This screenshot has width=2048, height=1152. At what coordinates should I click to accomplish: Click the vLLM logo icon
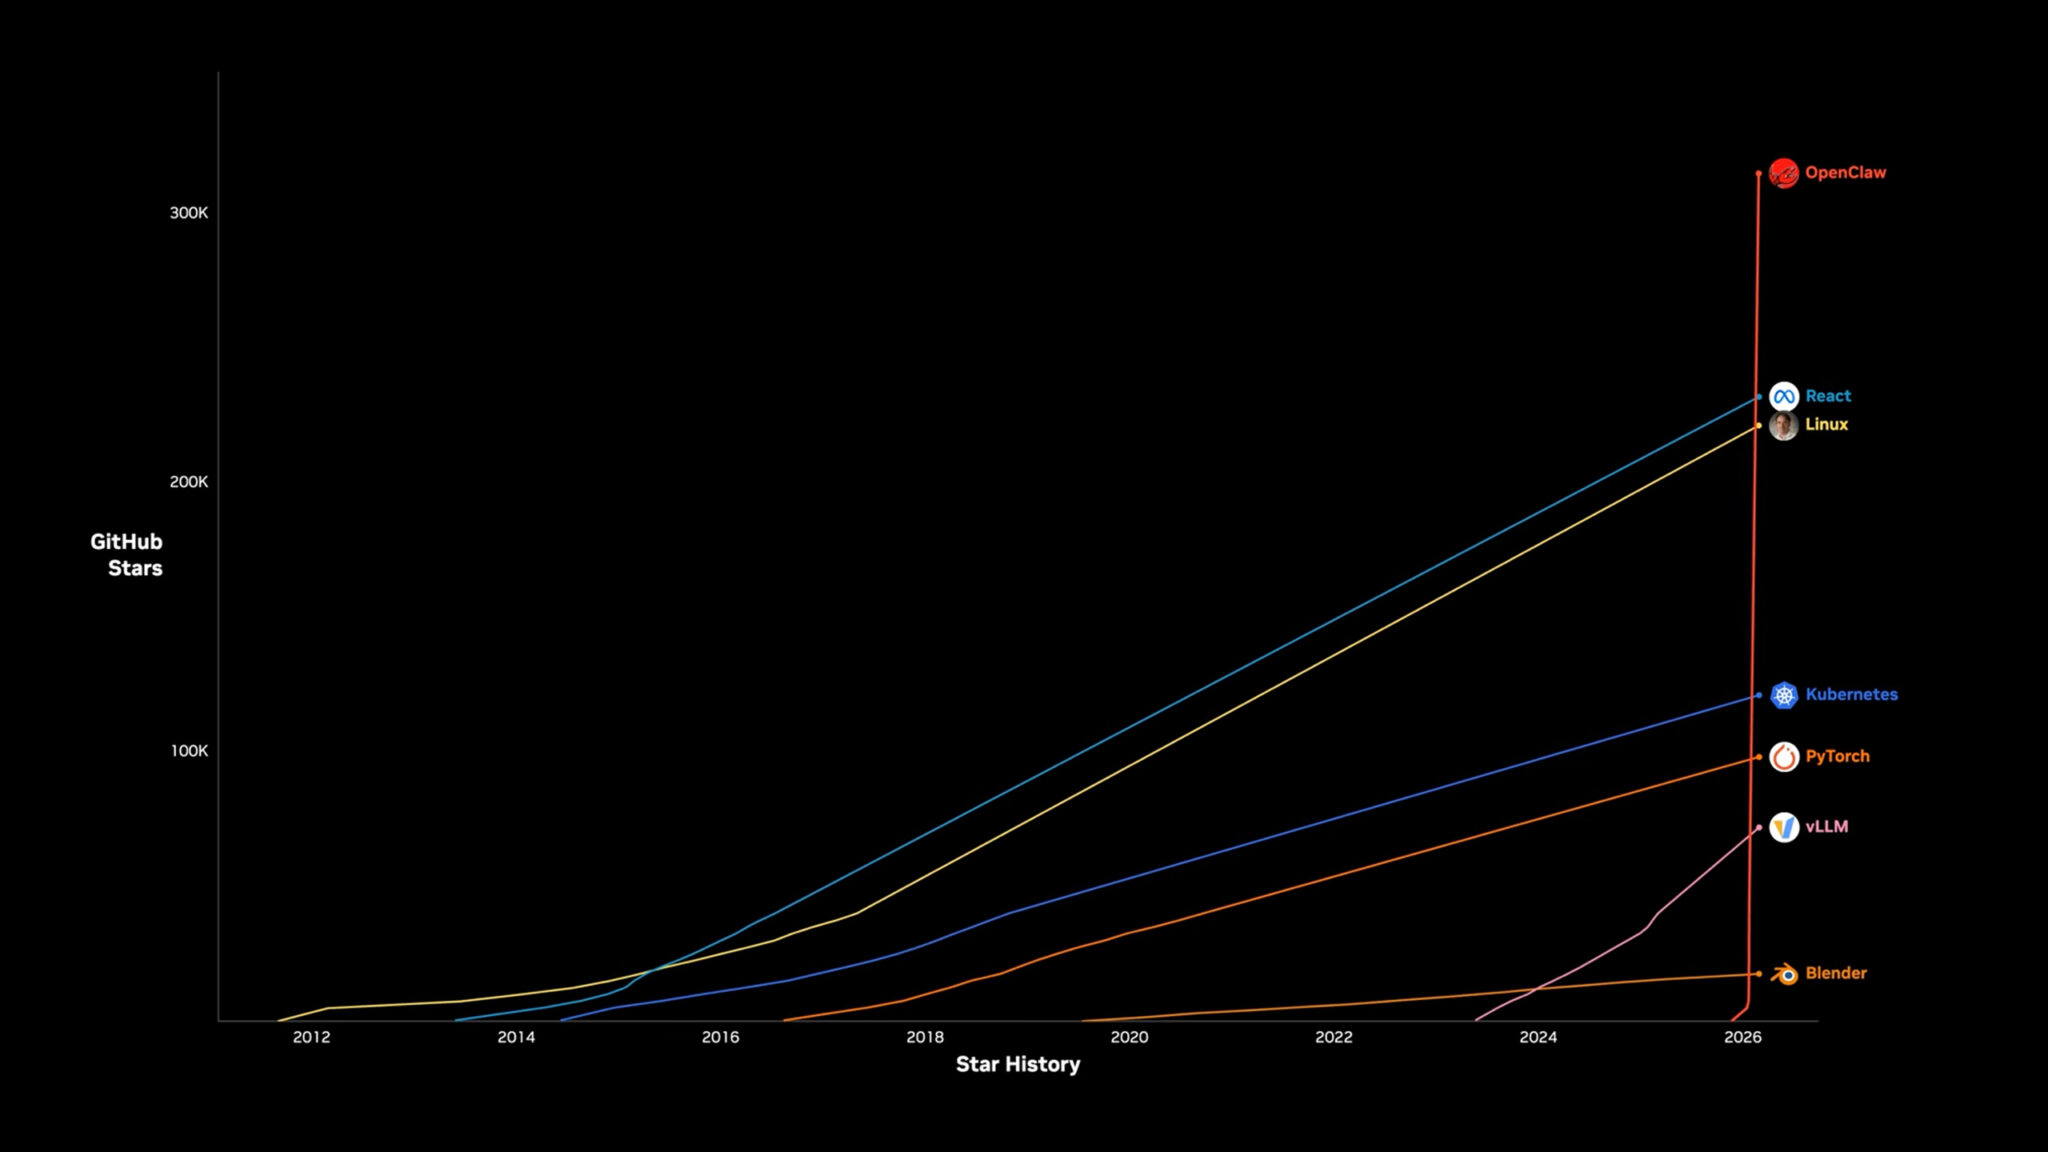point(1784,827)
